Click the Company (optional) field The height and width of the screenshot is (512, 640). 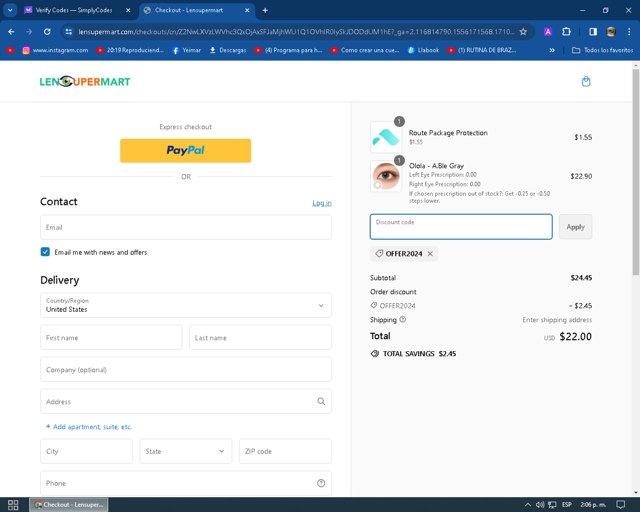click(x=186, y=370)
